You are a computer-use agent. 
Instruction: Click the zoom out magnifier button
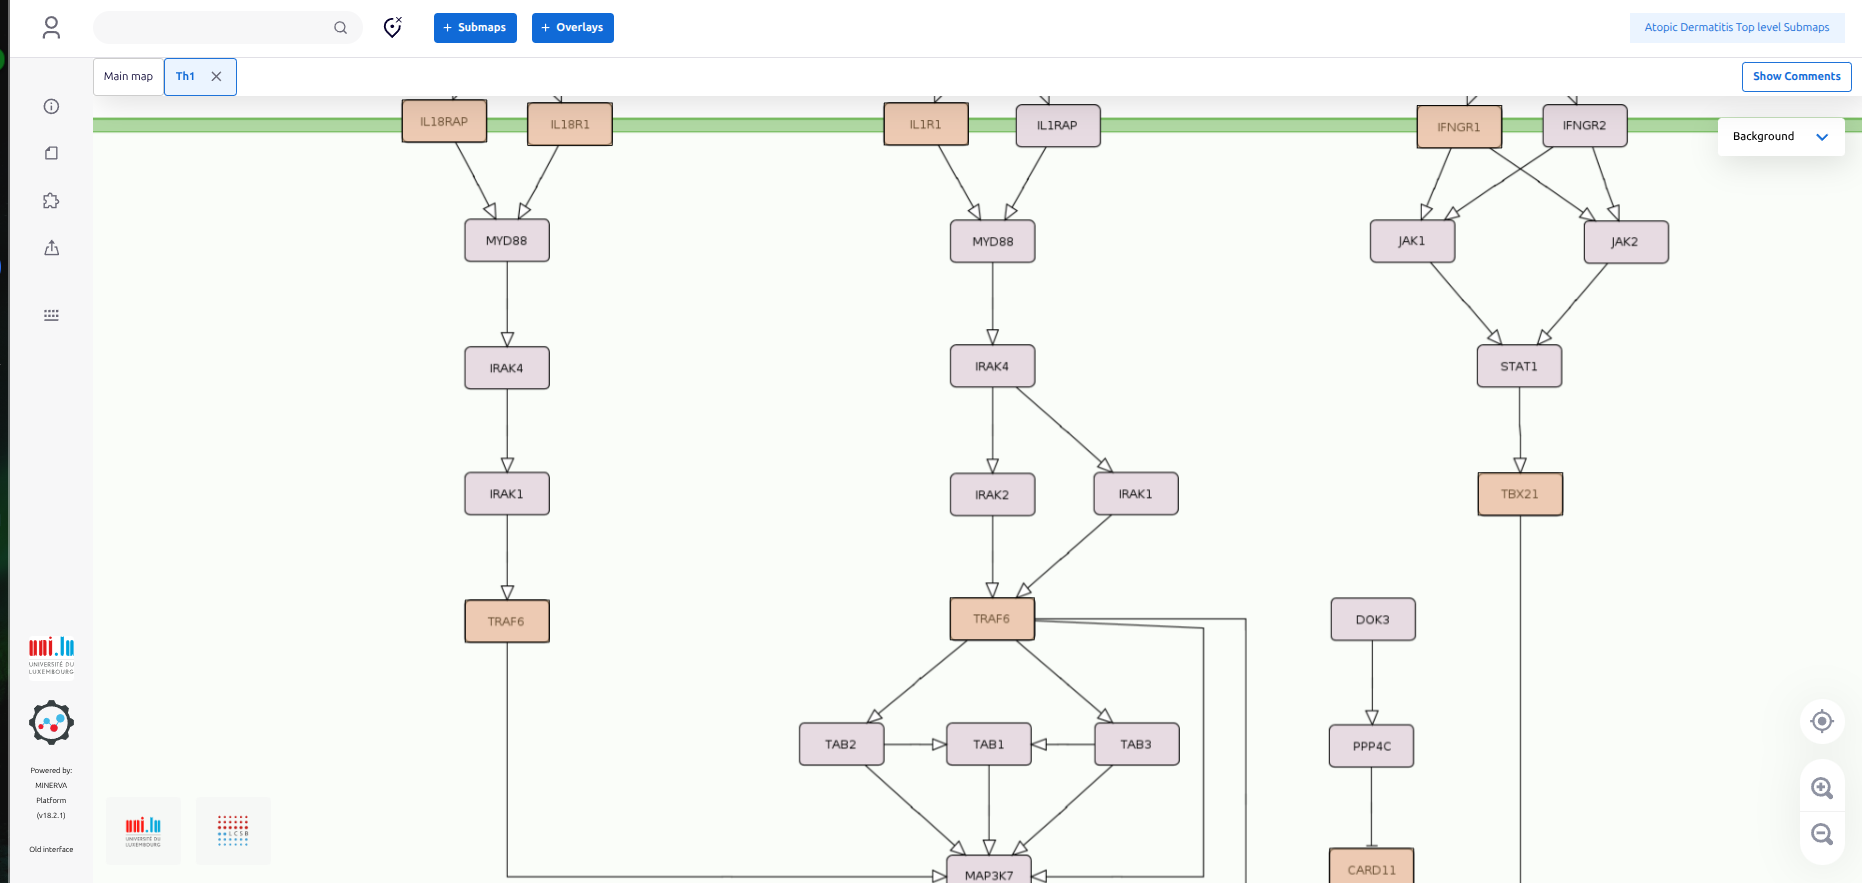pos(1821,834)
